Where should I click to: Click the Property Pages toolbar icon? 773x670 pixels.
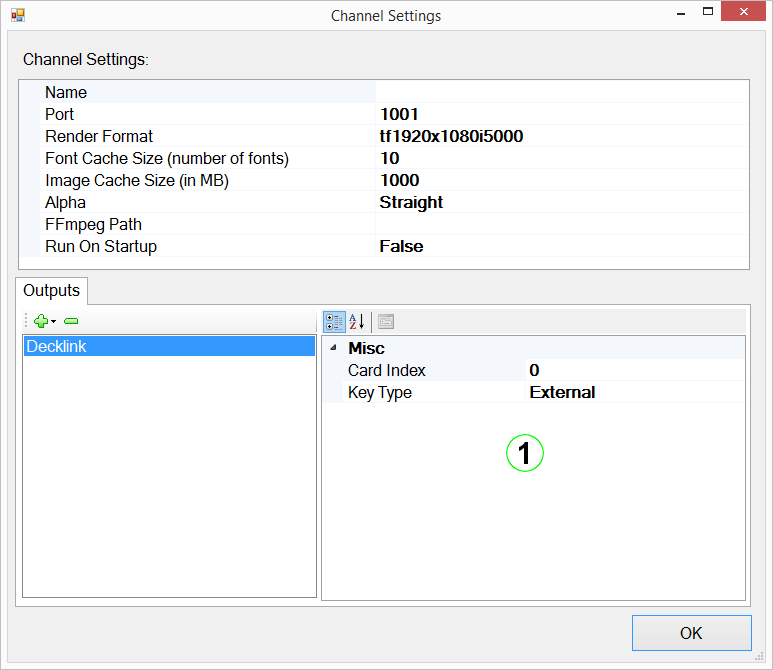click(x=386, y=322)
